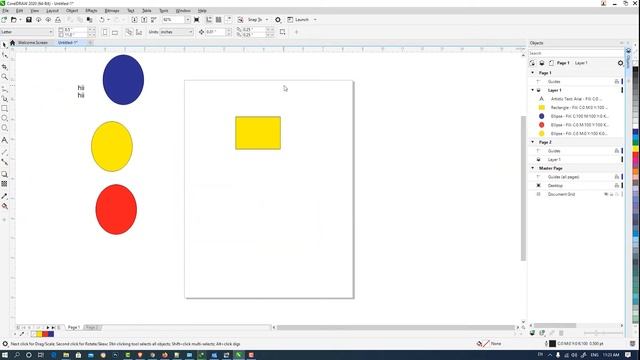Viewport: 640px width, 360px height.
Task: Click the Save icon in the toolbar
Action: point(29,20)
